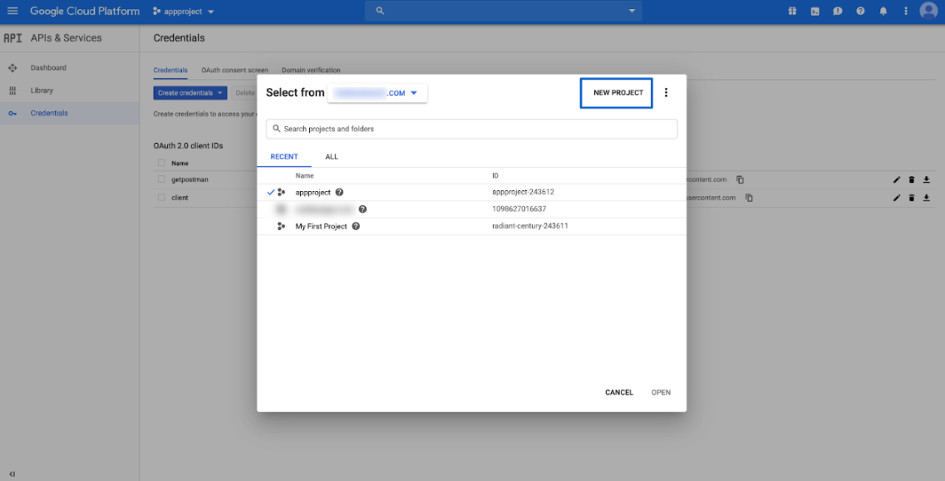
Task: Open notifications bell
Action: tap(883, 11)
